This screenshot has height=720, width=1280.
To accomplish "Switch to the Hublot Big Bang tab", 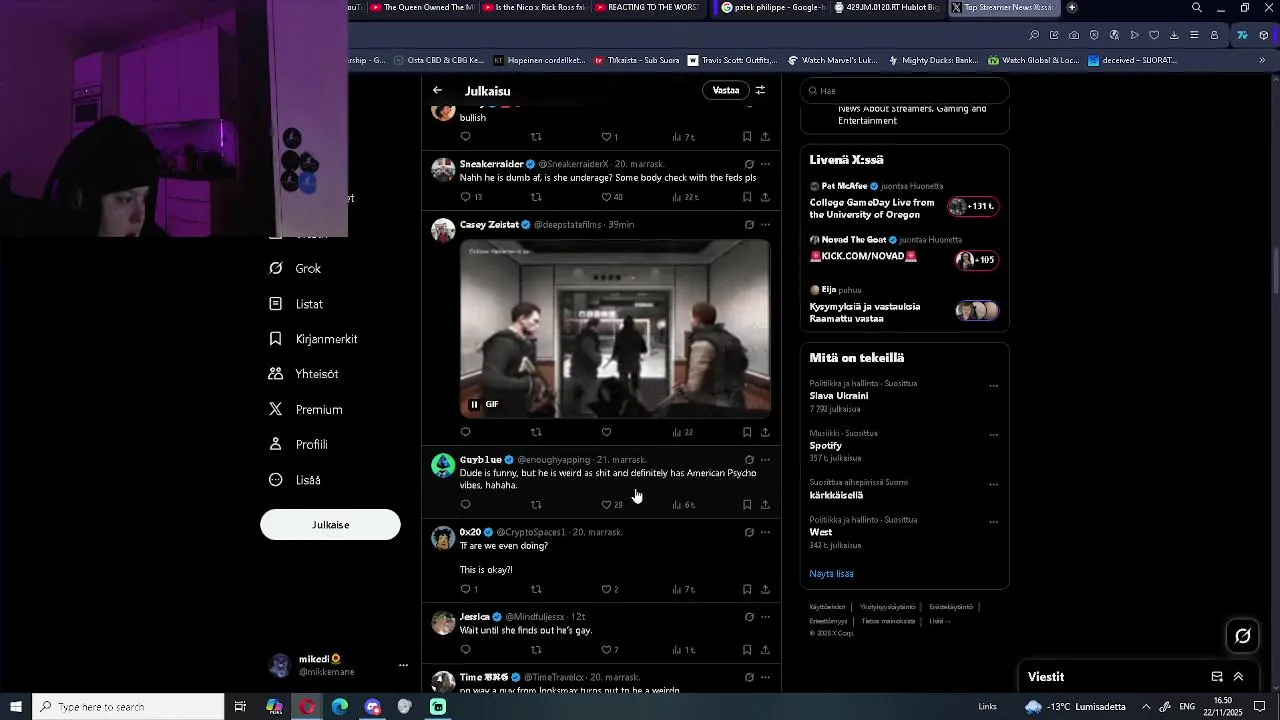I will click(887, 8).
